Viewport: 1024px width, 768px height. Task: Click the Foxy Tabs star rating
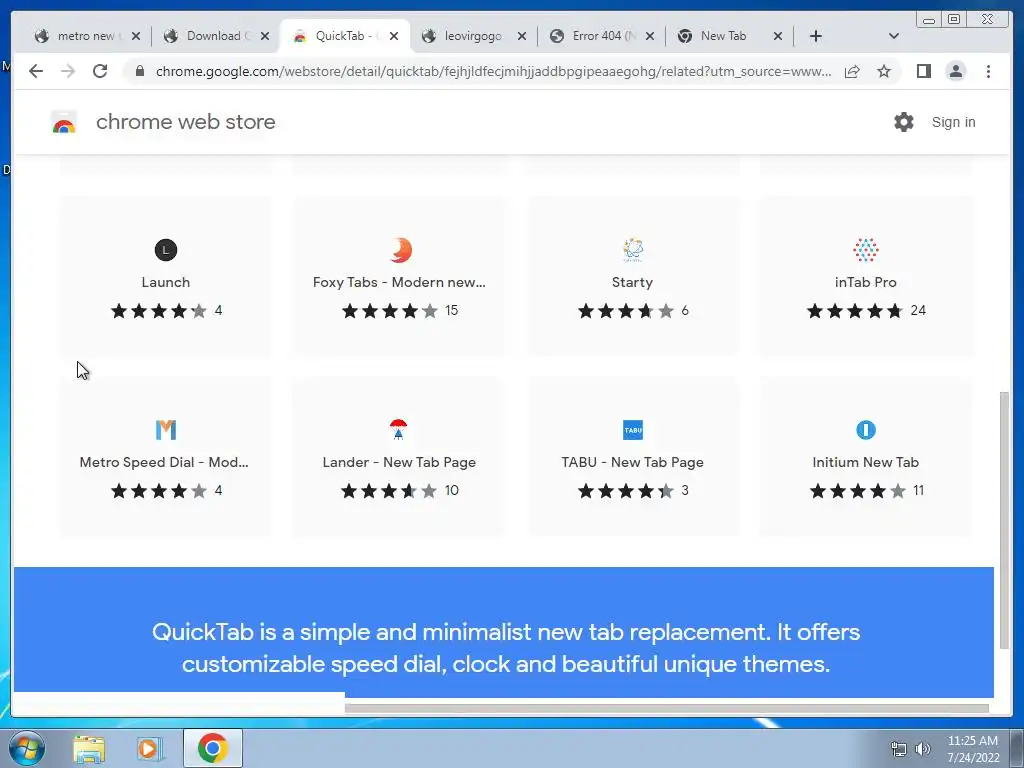[x=390, y=311]
